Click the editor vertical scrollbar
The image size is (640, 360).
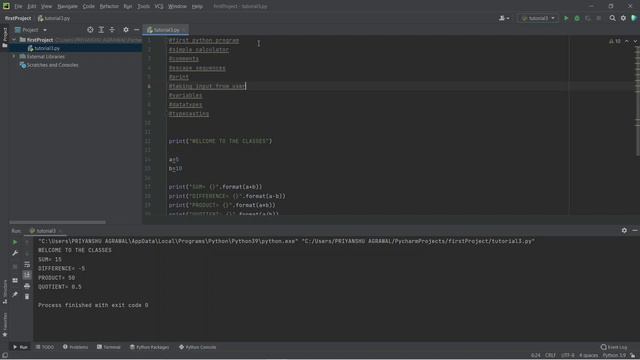(638, 102)
